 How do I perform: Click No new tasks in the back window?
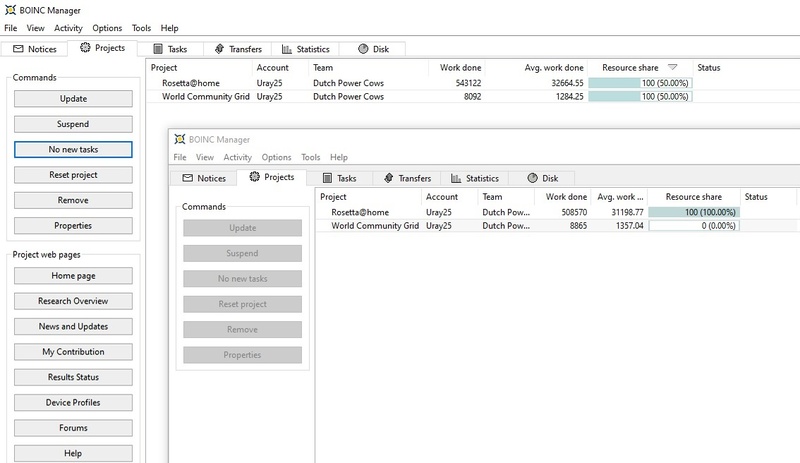[73, 150]
